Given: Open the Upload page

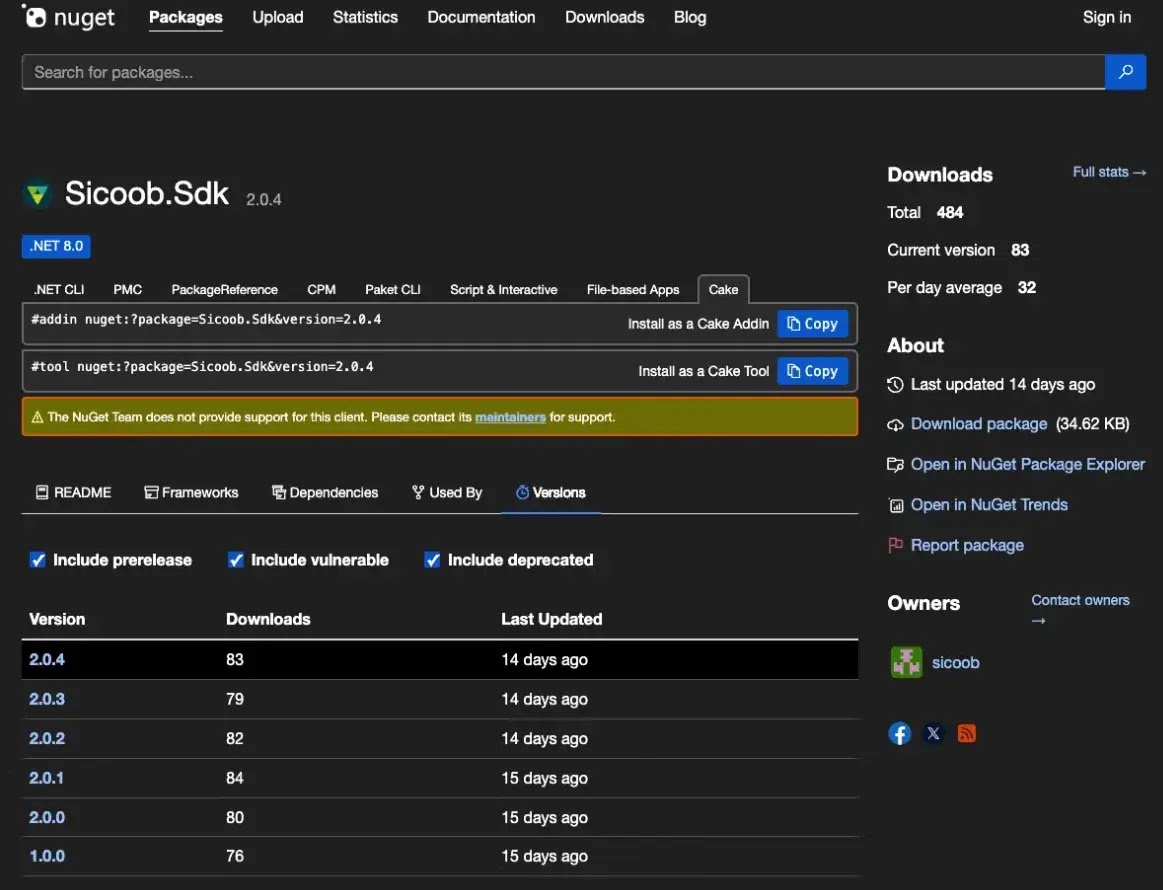Looking at the screenshot, I should pos(277,17).
